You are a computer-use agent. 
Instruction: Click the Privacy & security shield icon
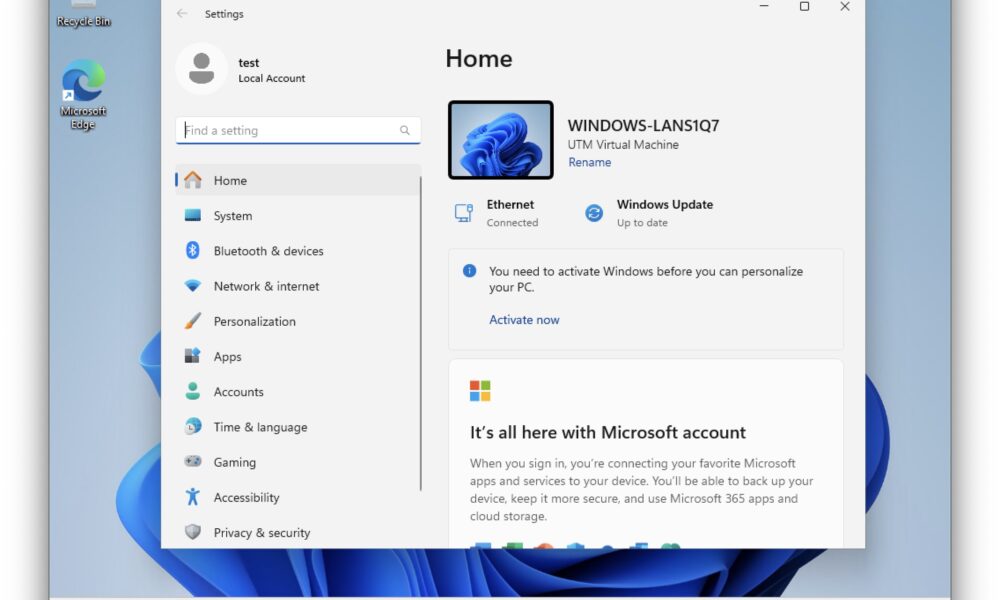[x=193, y=532]
